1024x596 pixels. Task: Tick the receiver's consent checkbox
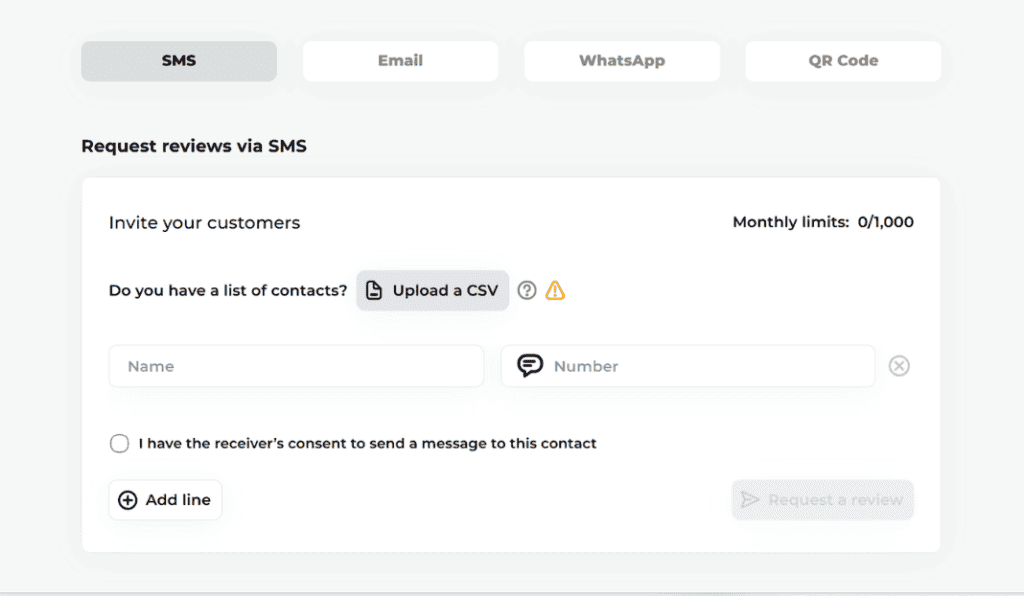[120, 443]
